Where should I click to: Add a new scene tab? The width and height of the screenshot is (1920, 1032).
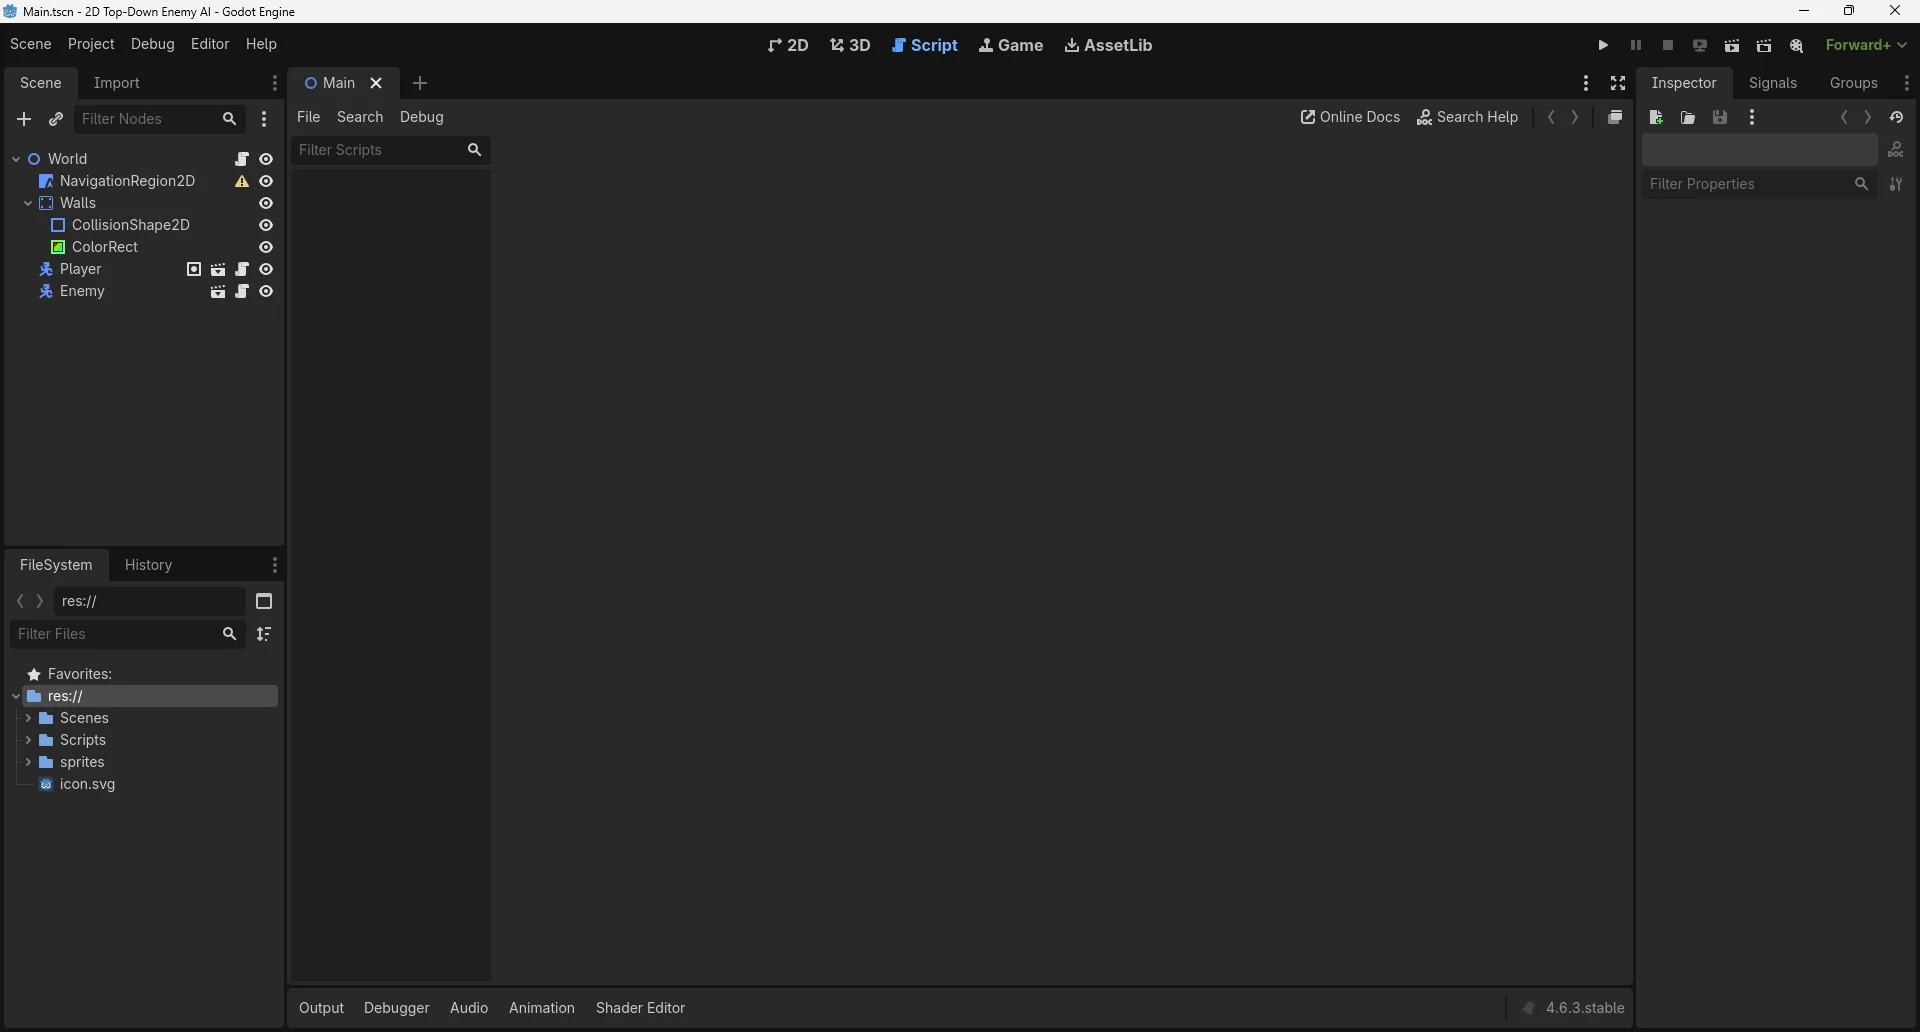pos(420,83)
